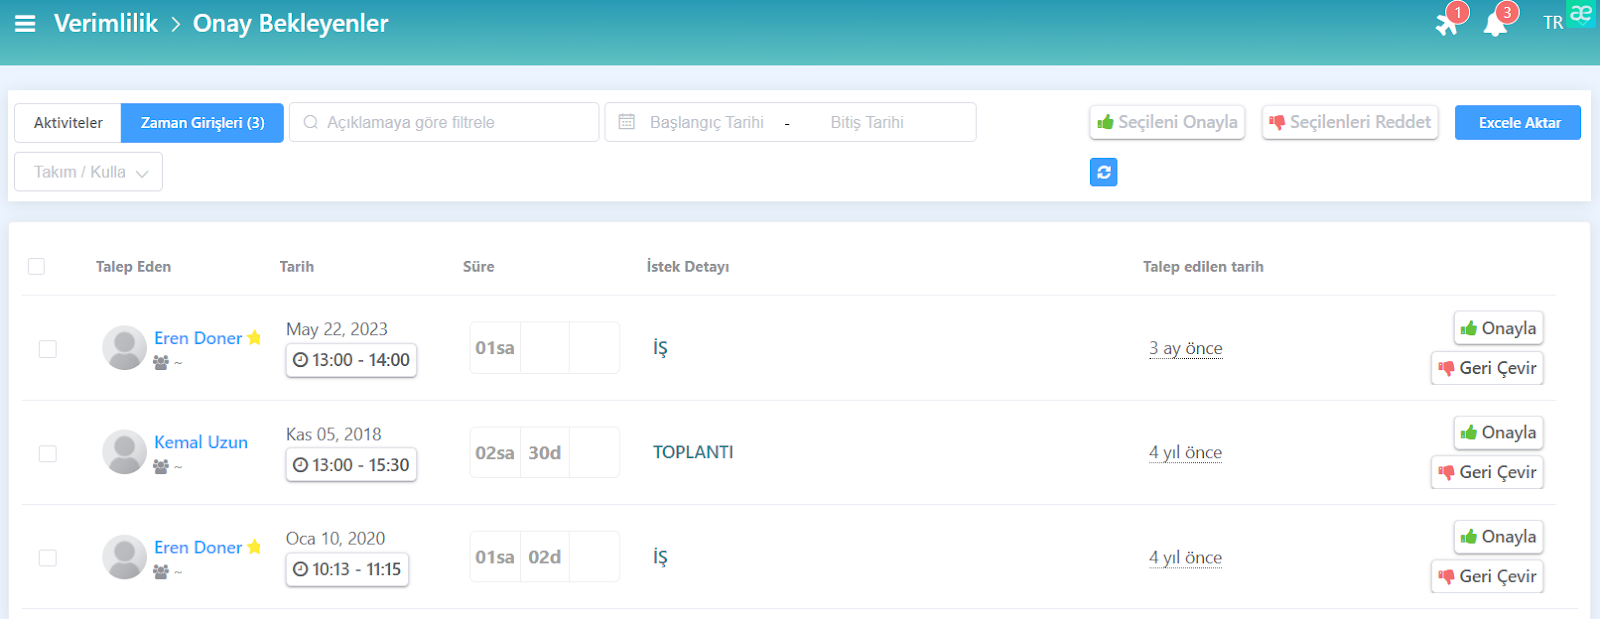Click the blue refresh icon button

(x=1103, y=172)
